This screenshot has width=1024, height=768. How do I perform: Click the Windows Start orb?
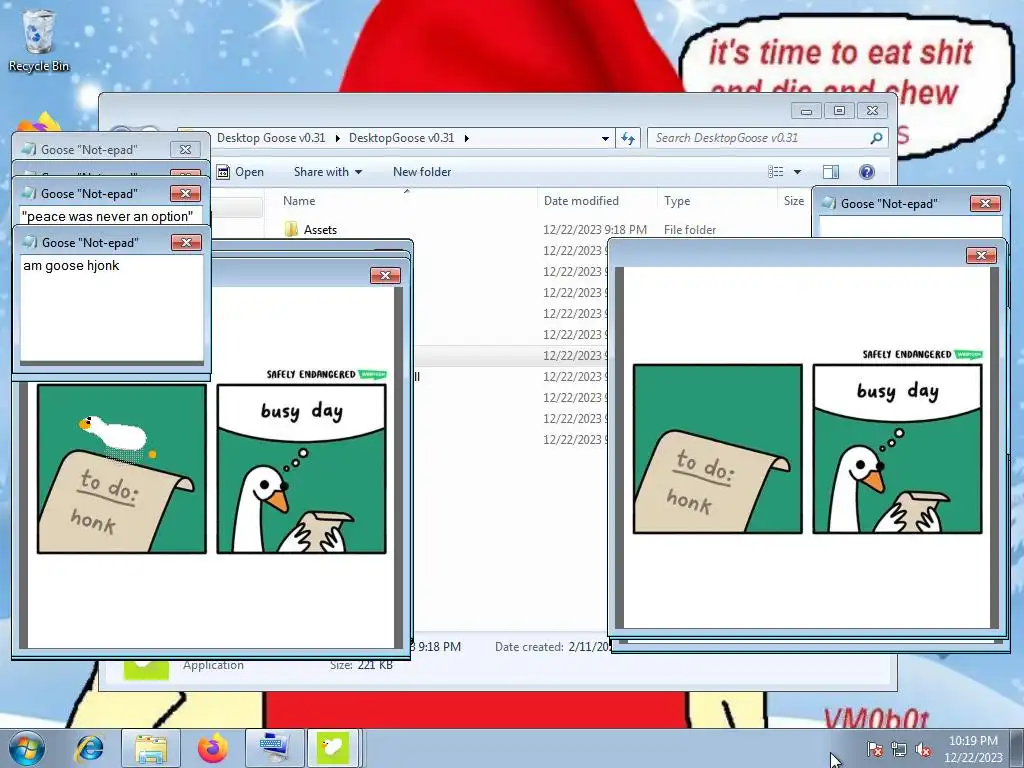(27, 748)
